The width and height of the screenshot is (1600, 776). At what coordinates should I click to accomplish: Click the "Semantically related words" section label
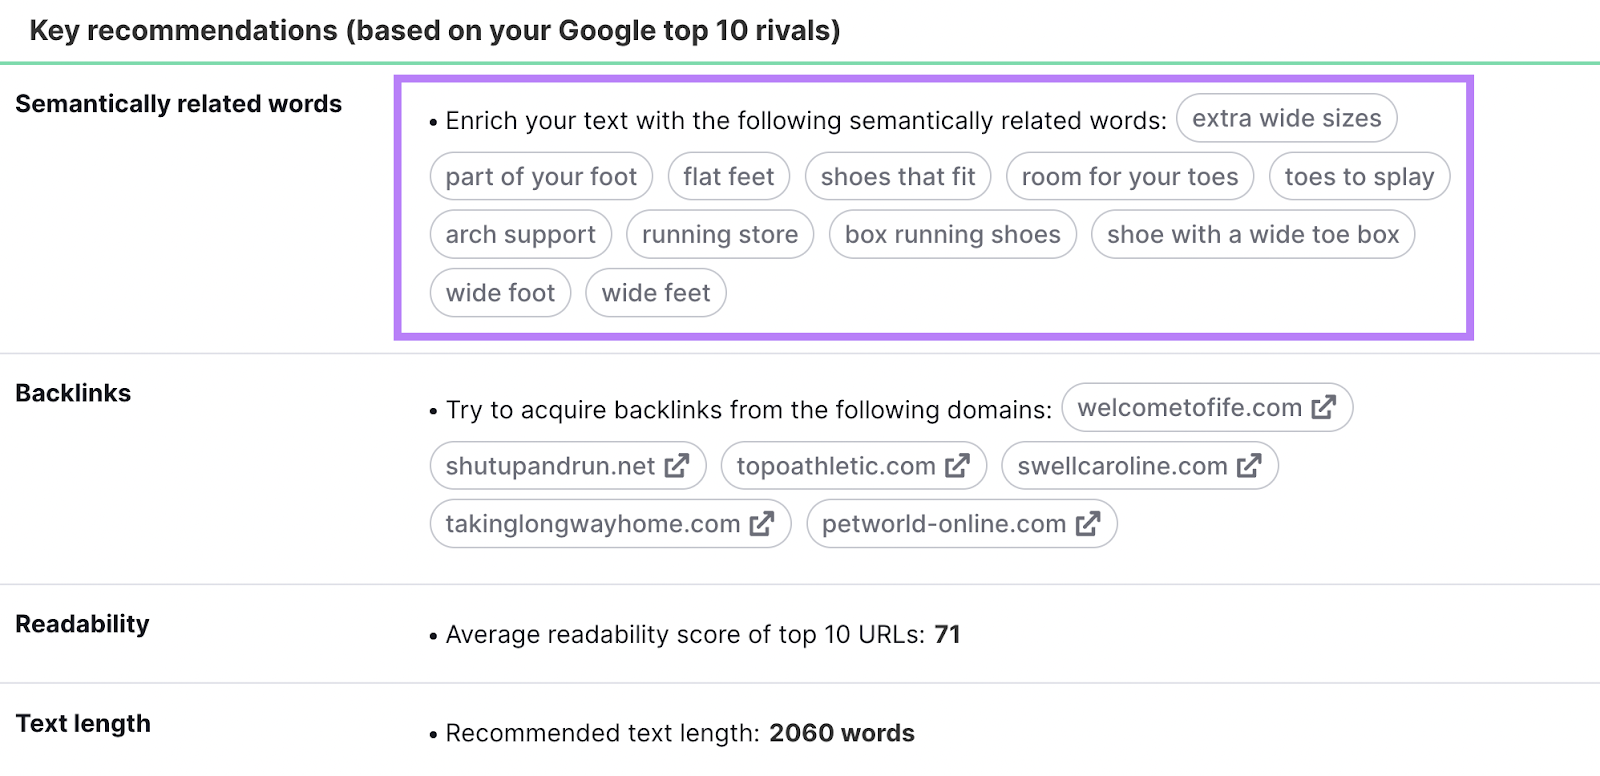tap(179, 103)
